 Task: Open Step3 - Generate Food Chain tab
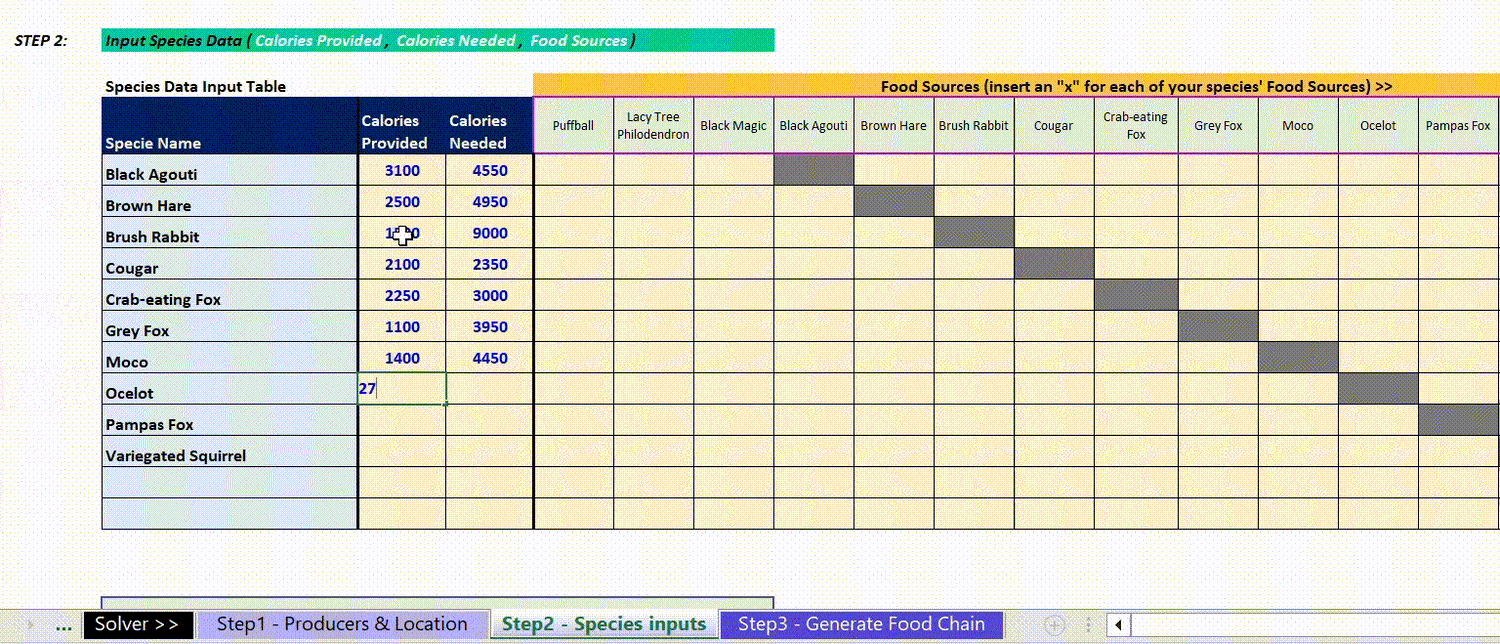(x=861, y=623)
